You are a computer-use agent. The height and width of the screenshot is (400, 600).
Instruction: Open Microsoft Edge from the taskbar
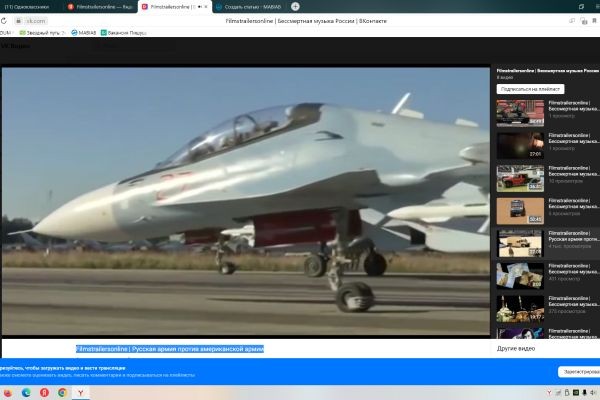[26, 393]
